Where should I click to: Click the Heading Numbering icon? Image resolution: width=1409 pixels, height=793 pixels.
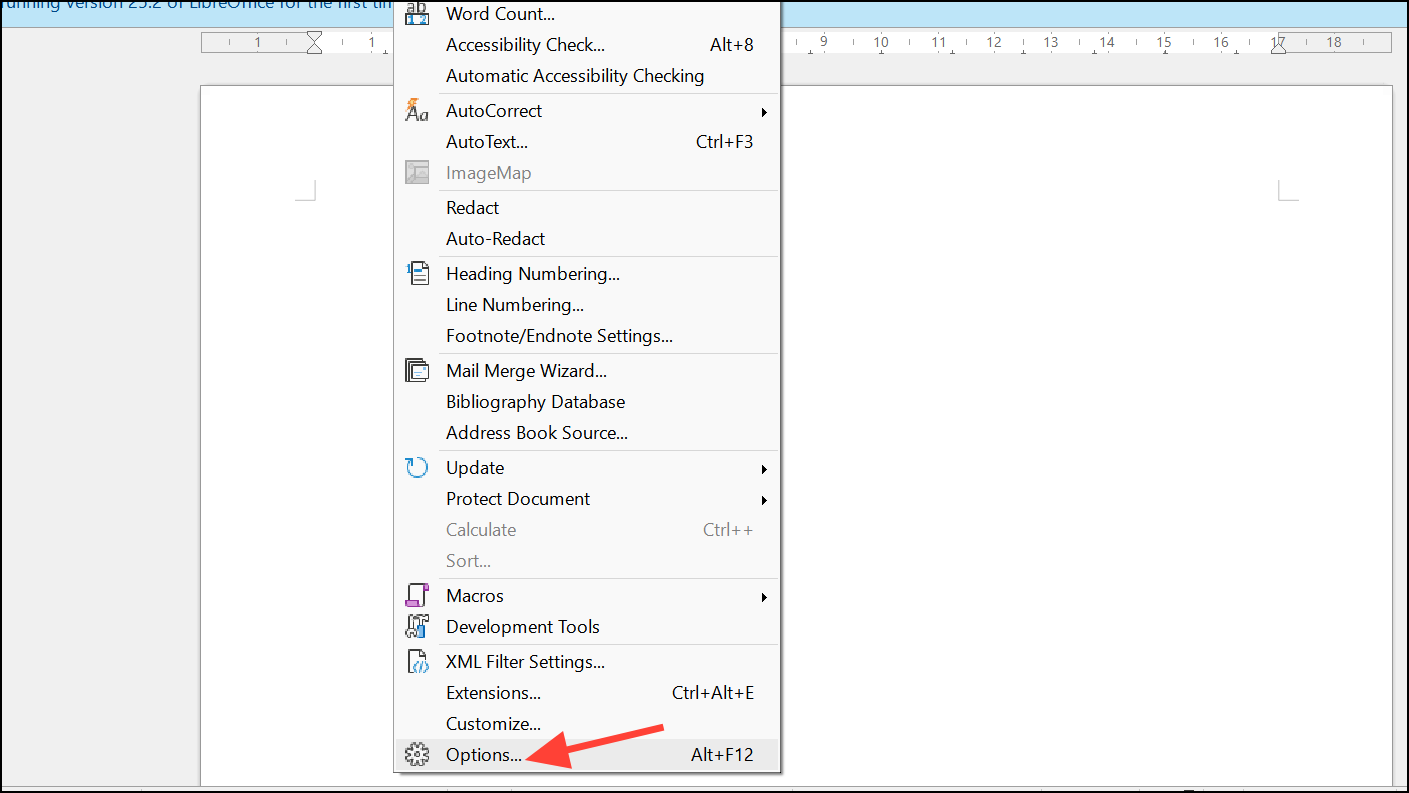coord(417,272)
